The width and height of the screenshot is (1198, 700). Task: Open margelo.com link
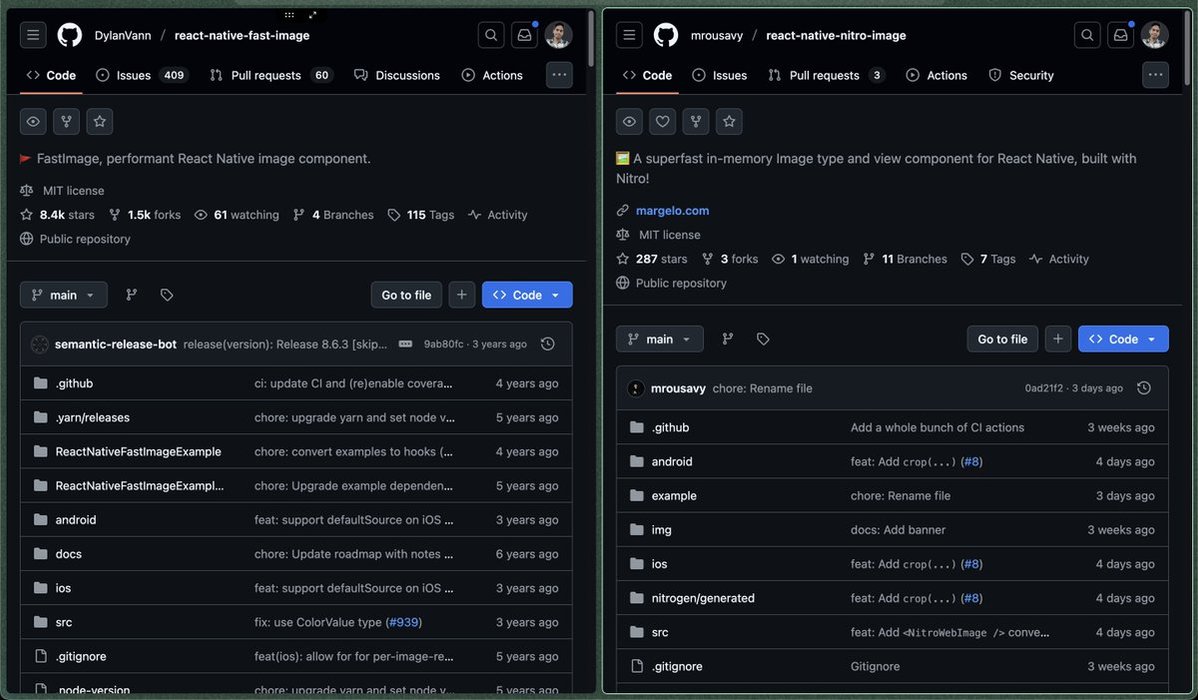[x=672, y=210]
